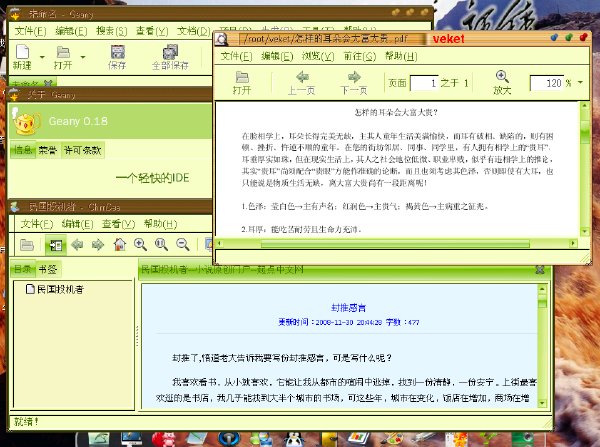This screenshot has height=447, width=600.
Task: Click the up arrow of ChmSee content scrollbar
Action: coord(542,289)
